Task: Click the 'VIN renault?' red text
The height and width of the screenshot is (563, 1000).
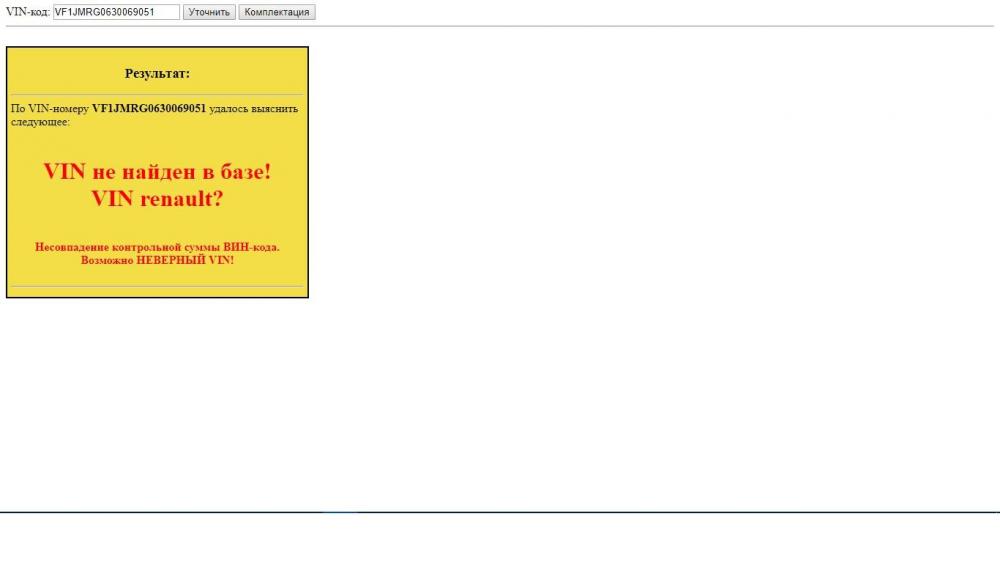Action: click(158, 199)
